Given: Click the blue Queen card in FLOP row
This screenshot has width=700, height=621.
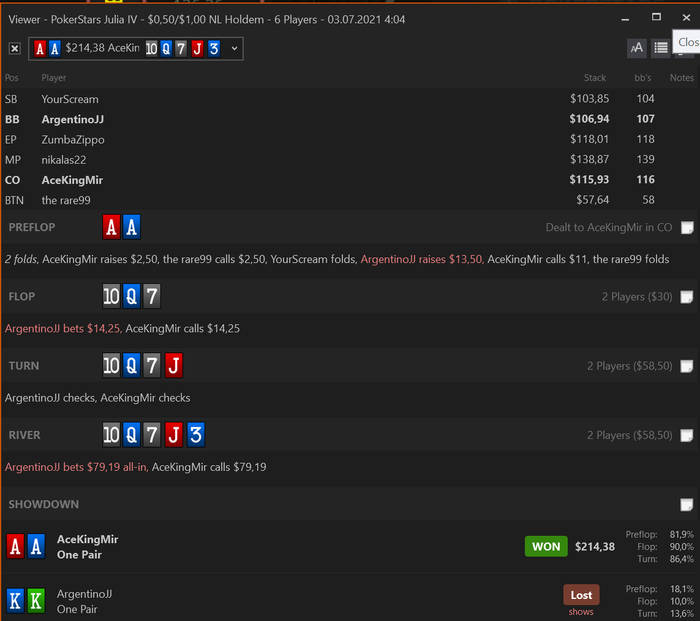Looking at the screenshot, I should [x=132, y=296].
